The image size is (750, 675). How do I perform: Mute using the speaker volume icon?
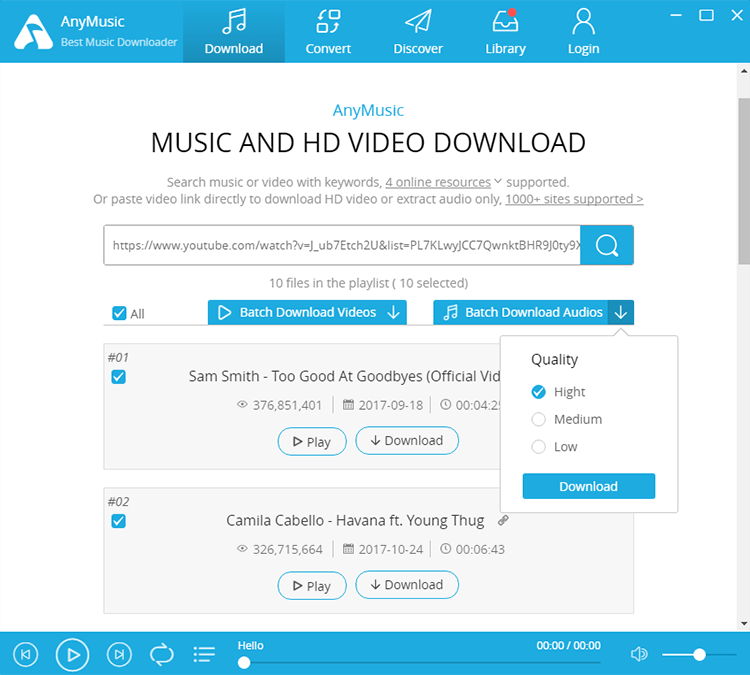pyautogui.click(x=639, y=654)
